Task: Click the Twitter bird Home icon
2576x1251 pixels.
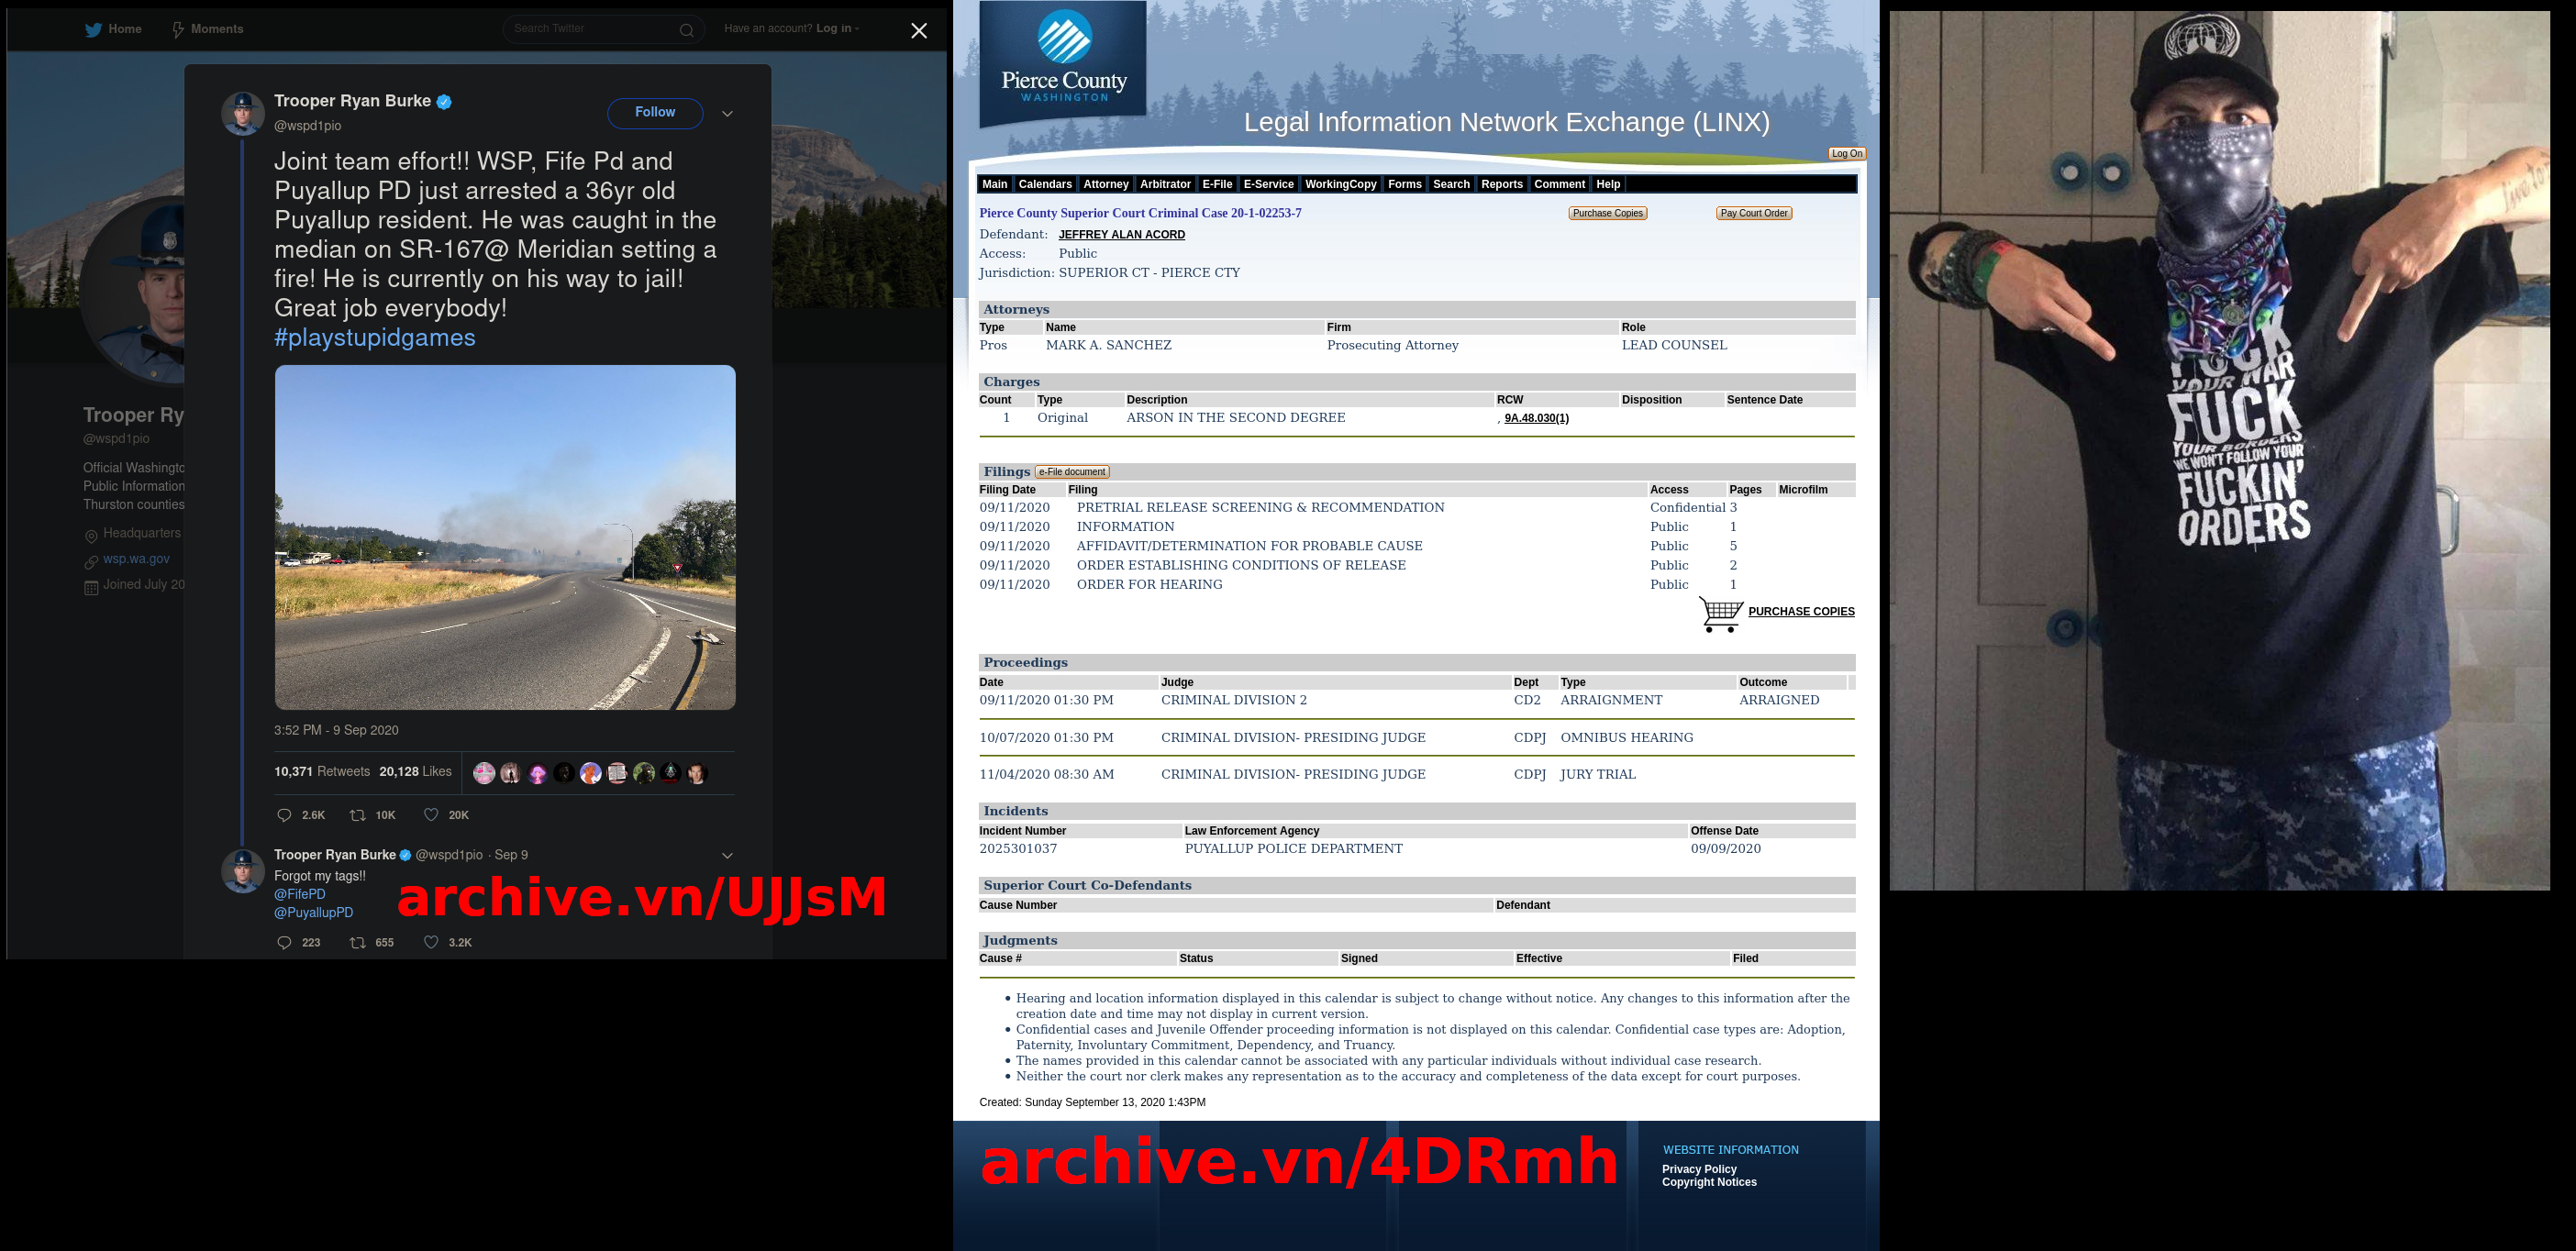Action: [x=93, y=30]
